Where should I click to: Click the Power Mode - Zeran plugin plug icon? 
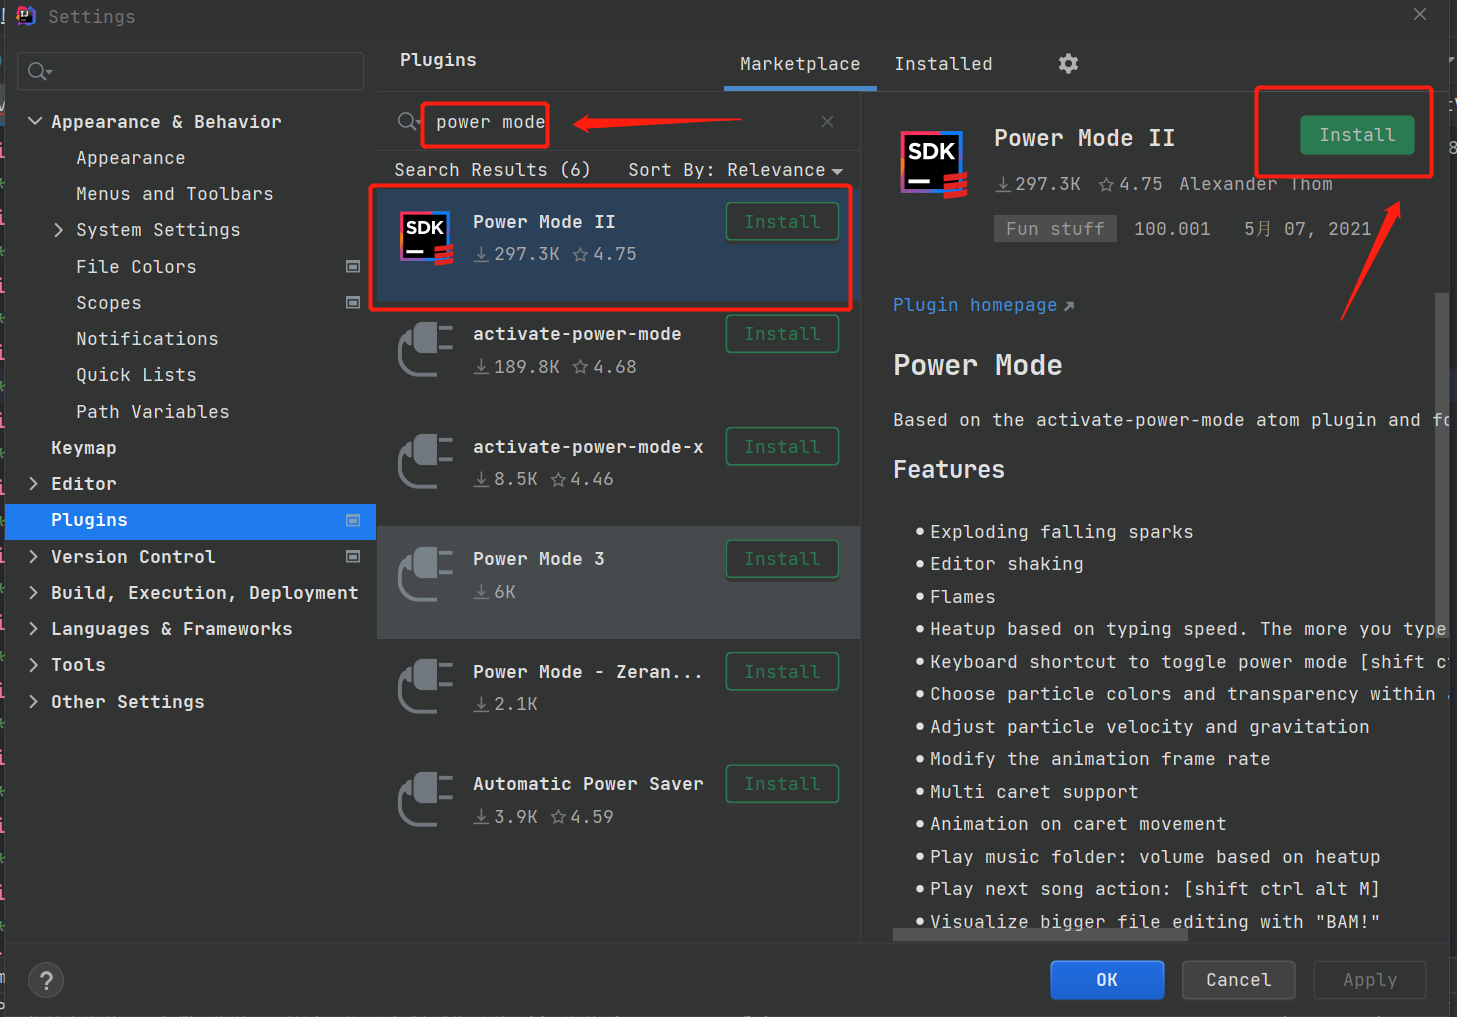tap(426, 686)
